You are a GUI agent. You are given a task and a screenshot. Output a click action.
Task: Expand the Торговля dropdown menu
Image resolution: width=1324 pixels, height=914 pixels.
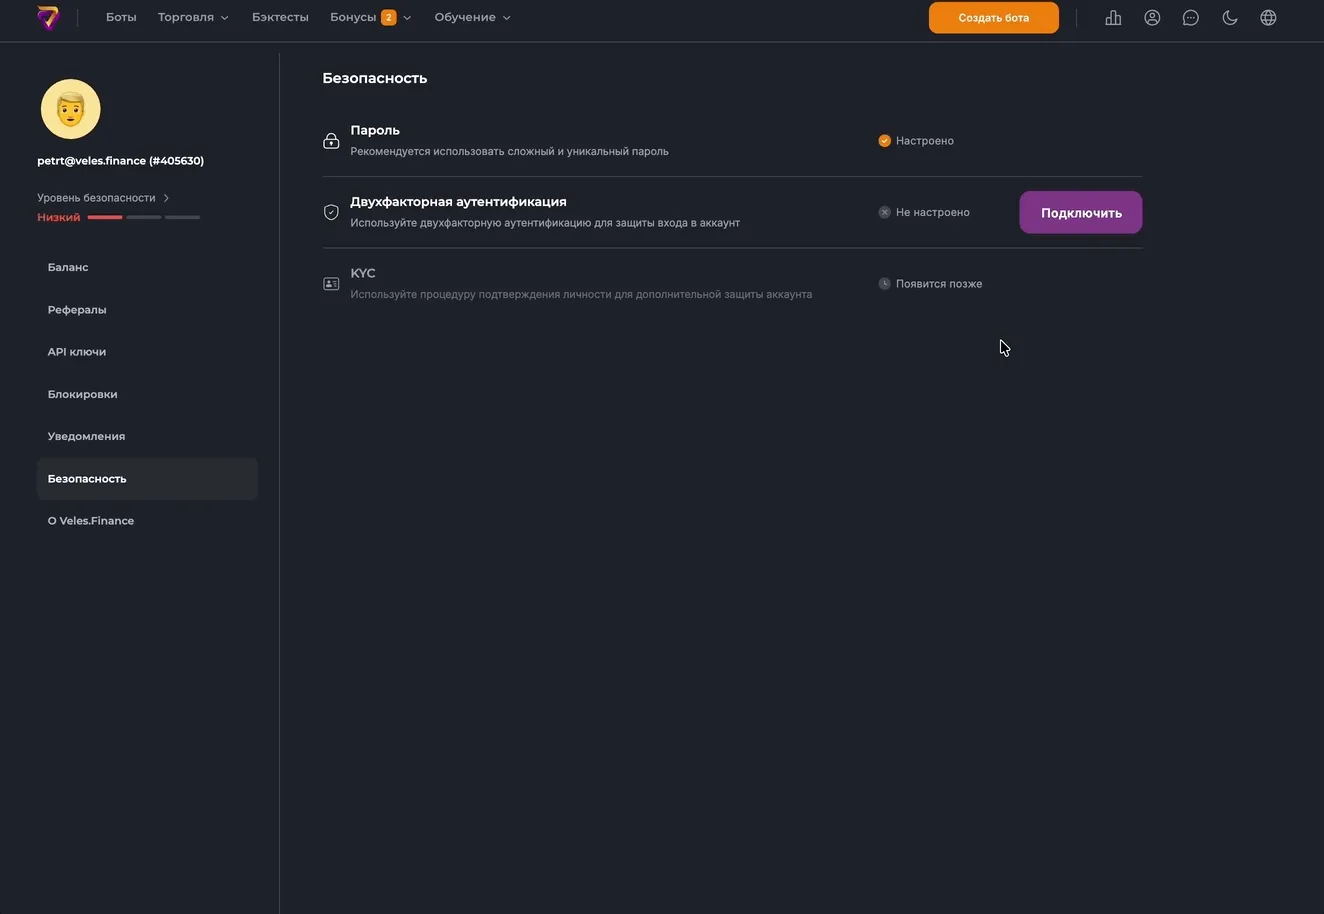[x=193, y=18]
